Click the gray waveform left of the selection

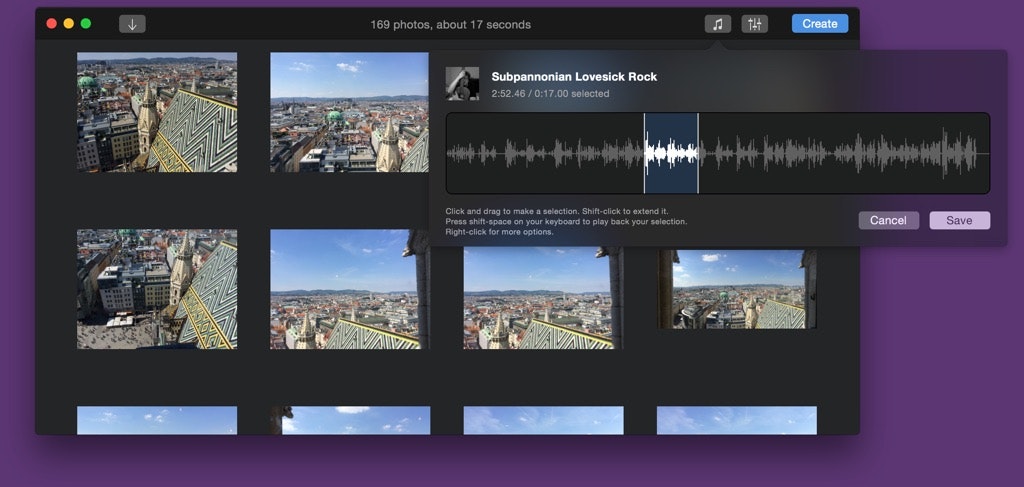pyautogui.click(x=545, y=153)
